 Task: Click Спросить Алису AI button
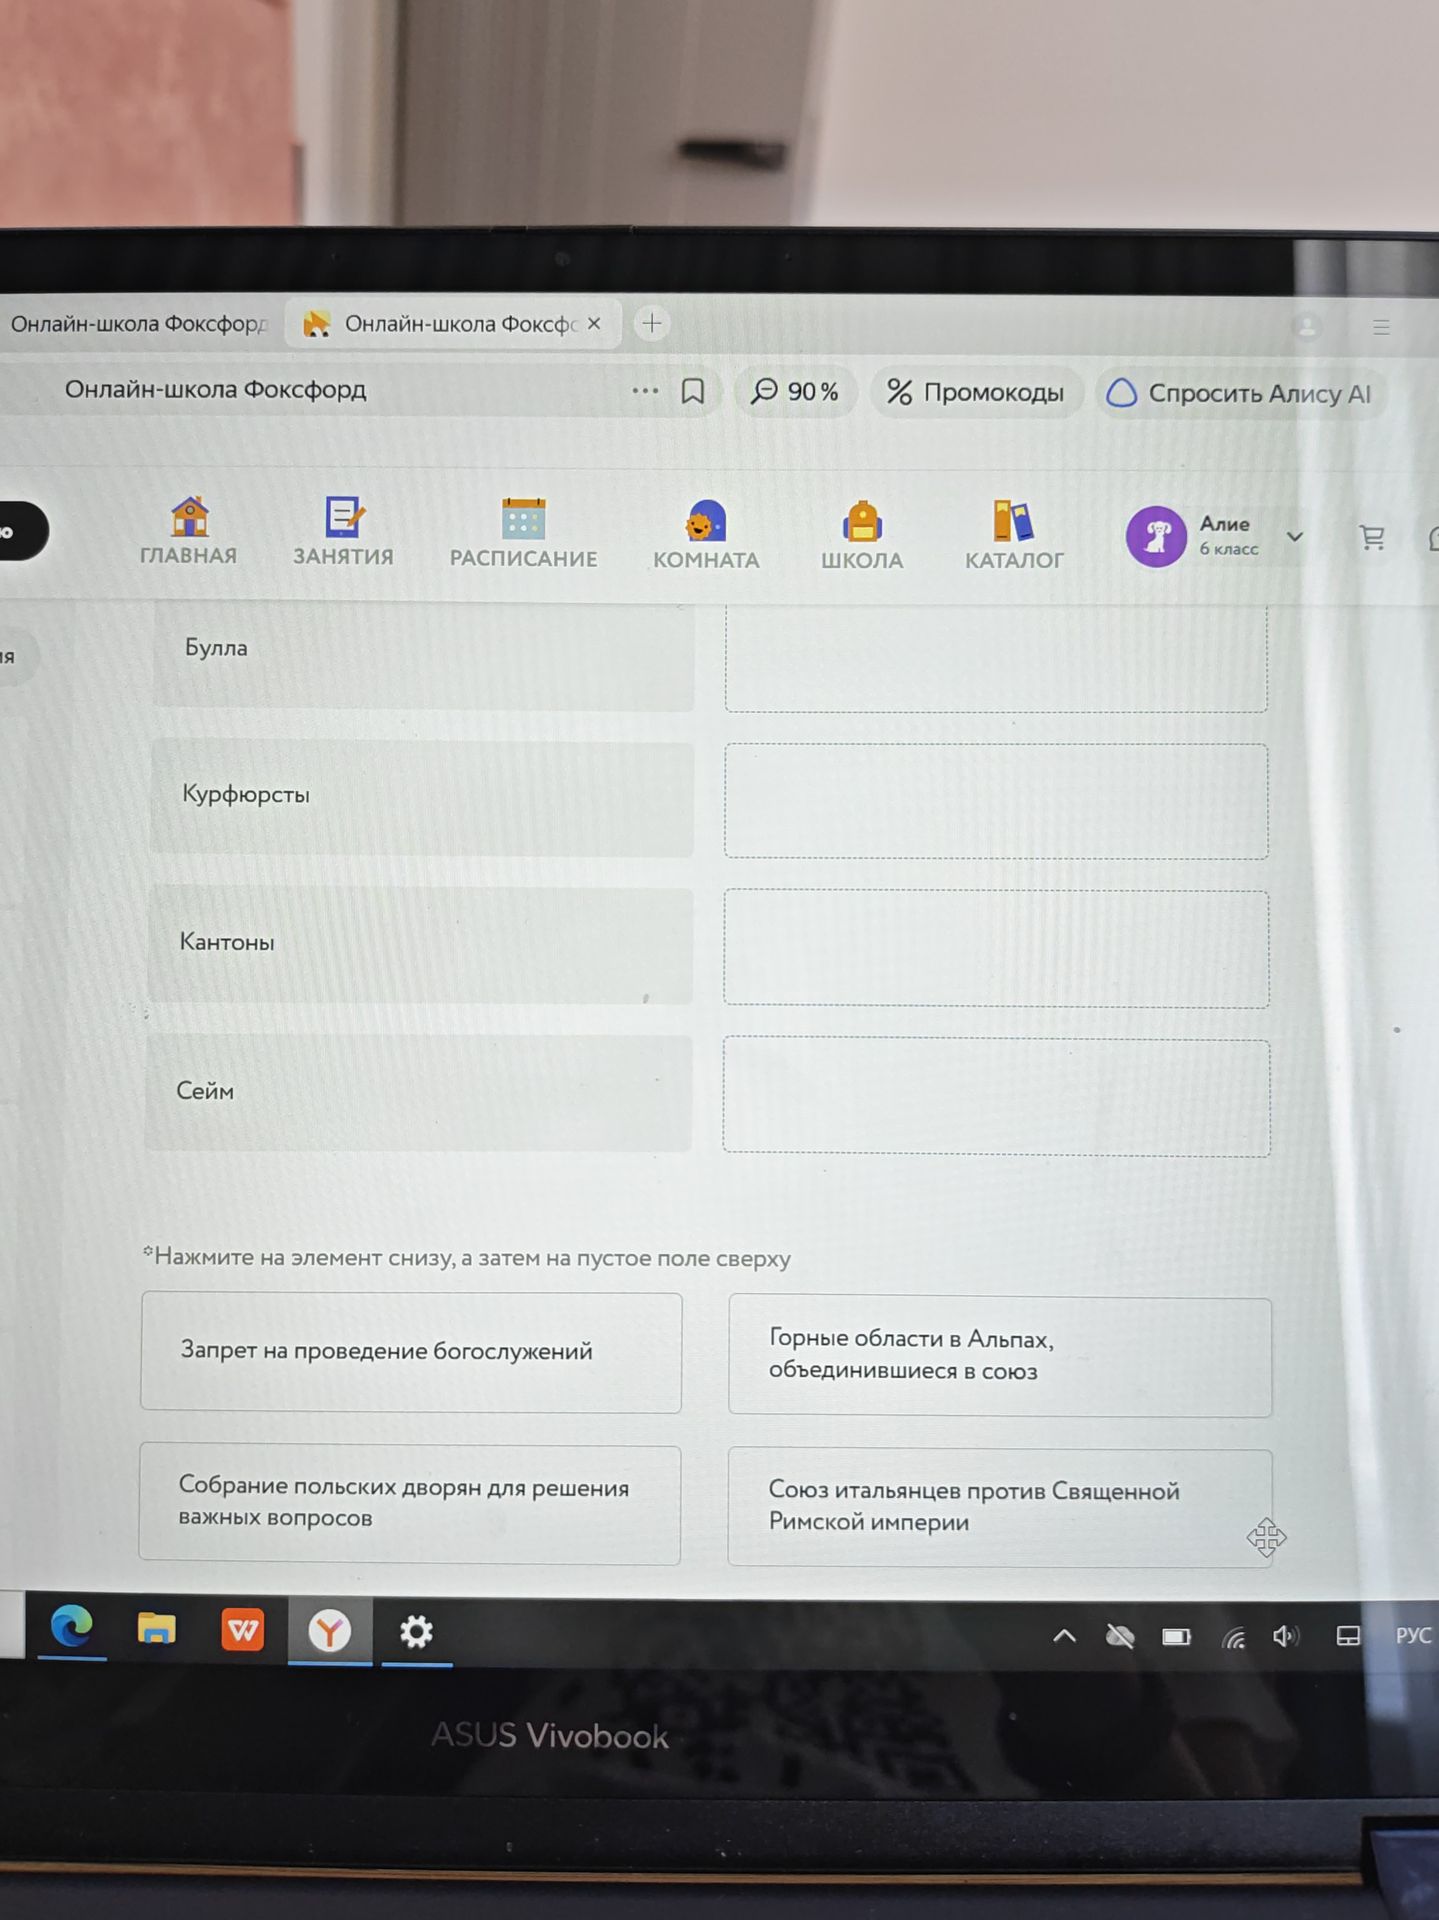[x=1240, y=393]
